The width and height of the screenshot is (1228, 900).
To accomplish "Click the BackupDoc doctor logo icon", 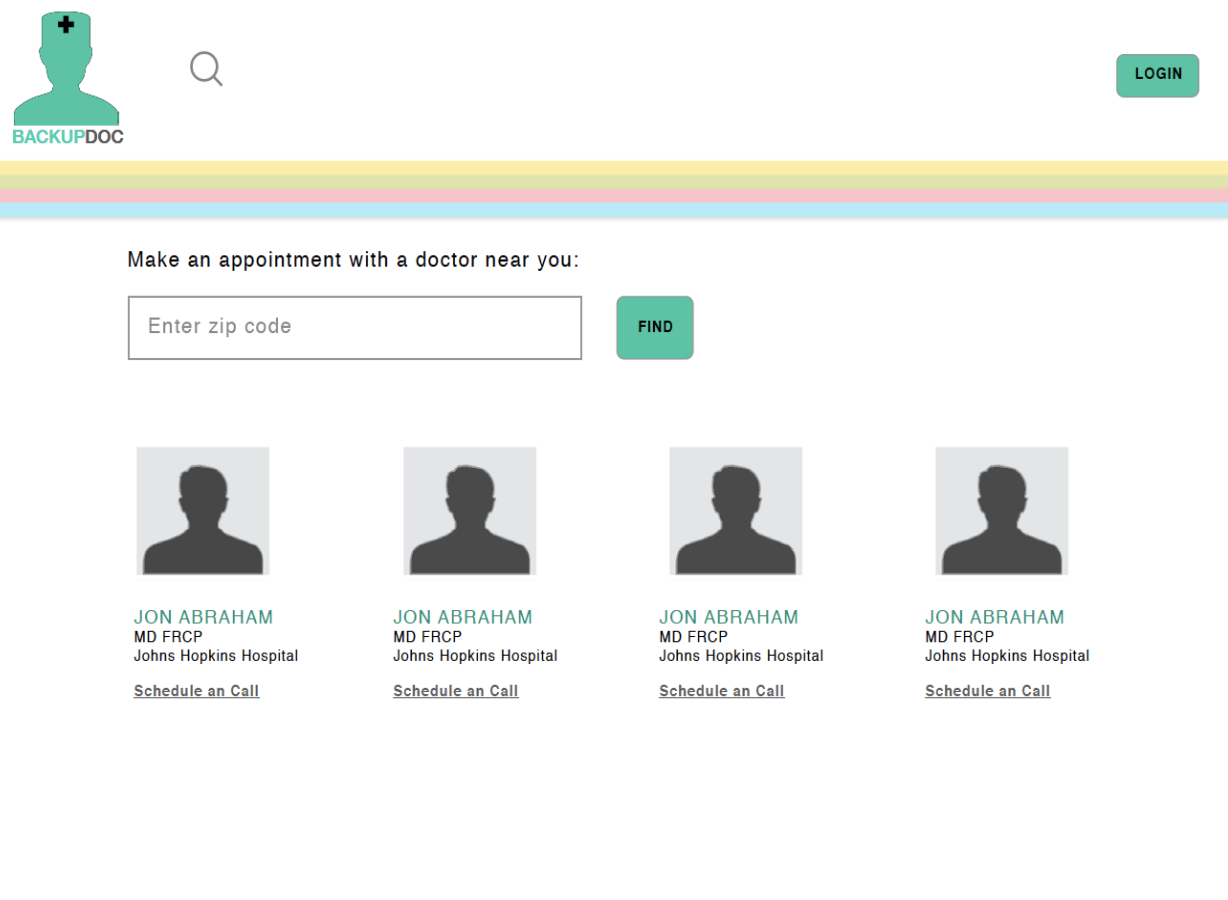I will click(x=66, y=68).
